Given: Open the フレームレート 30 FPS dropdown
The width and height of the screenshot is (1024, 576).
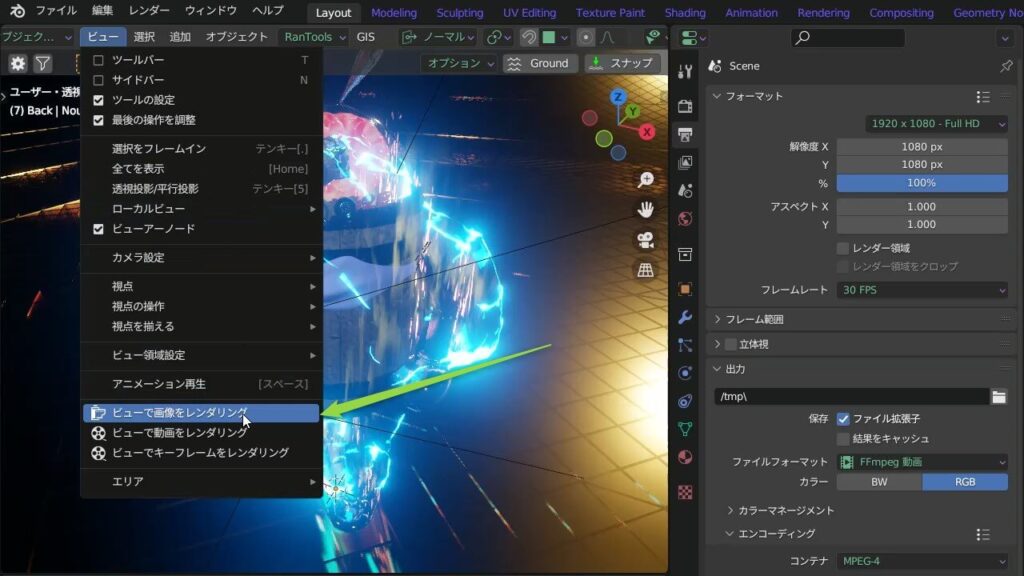Looking at the screenshot, I should (922, 290).
